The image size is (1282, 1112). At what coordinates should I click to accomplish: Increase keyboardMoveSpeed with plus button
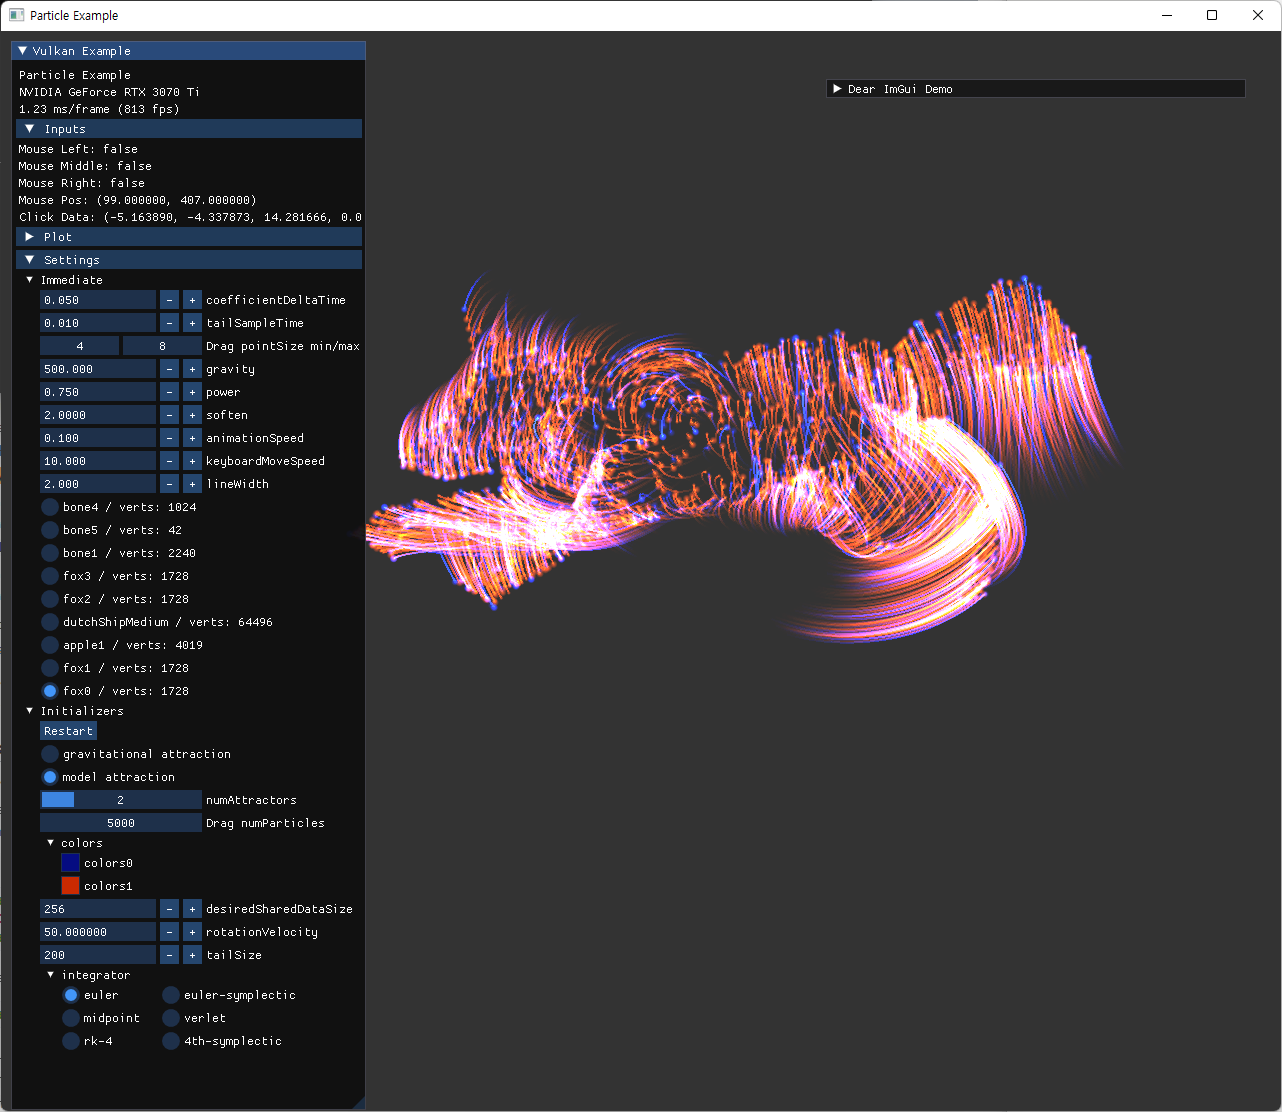[192, 461]
